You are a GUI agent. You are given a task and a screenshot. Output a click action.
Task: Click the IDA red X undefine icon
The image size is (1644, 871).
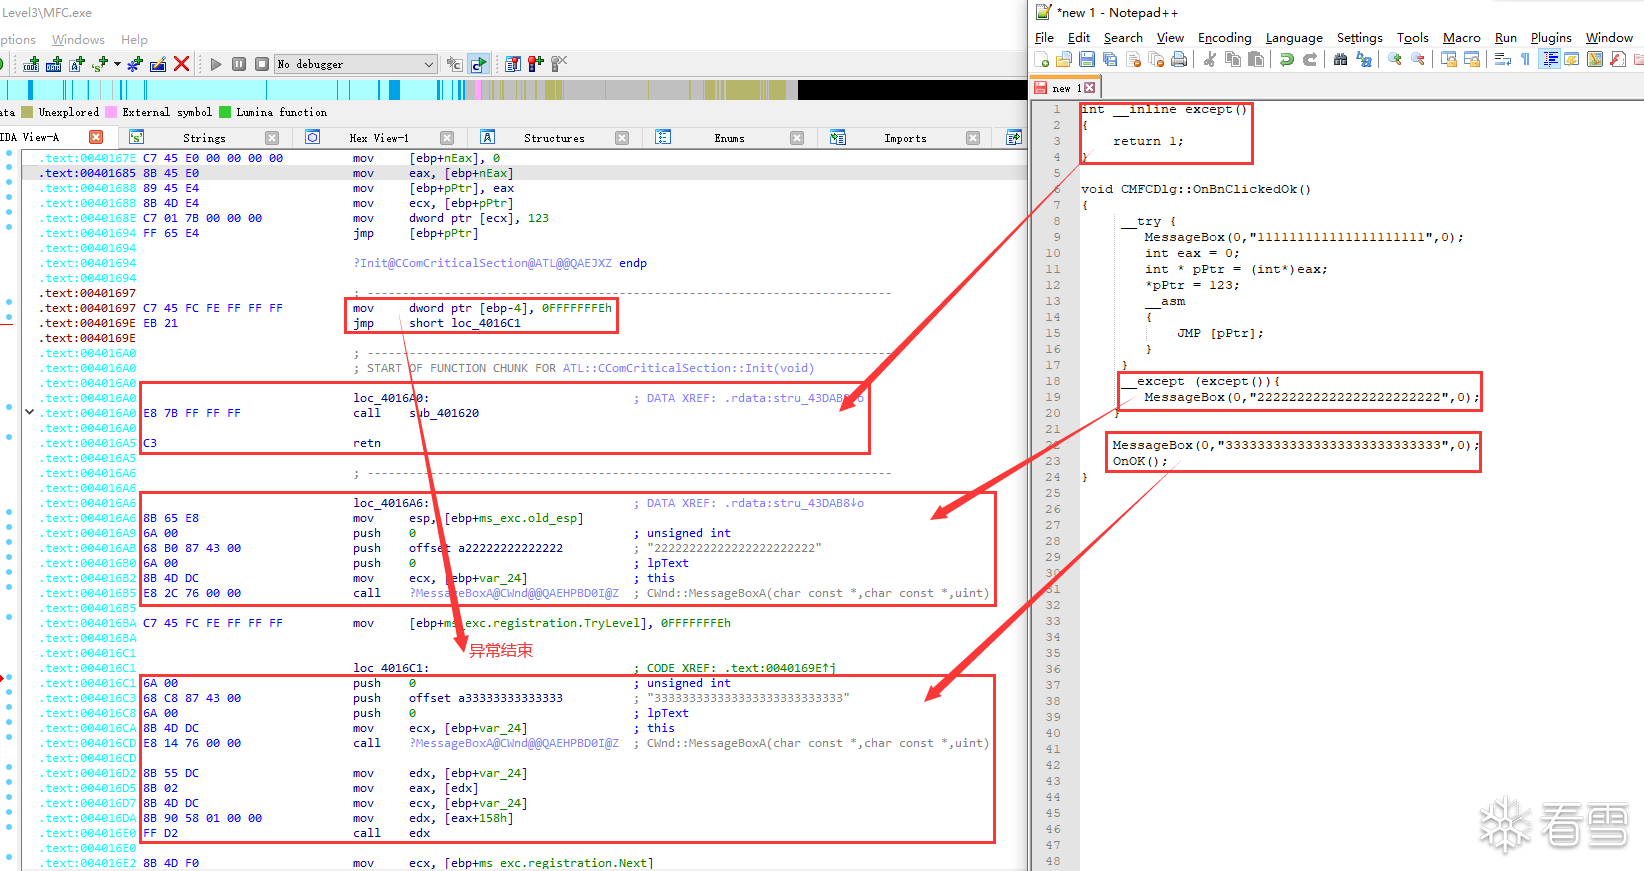(x=181, y=64)
